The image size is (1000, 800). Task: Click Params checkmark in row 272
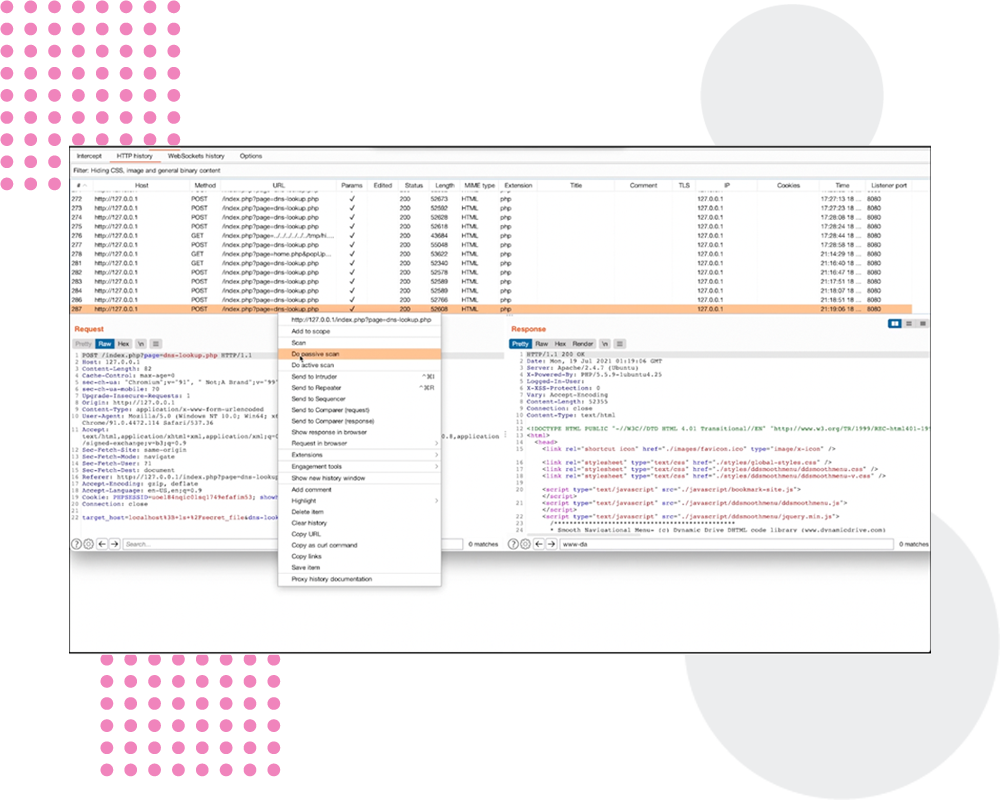click(x=352, y=199)
